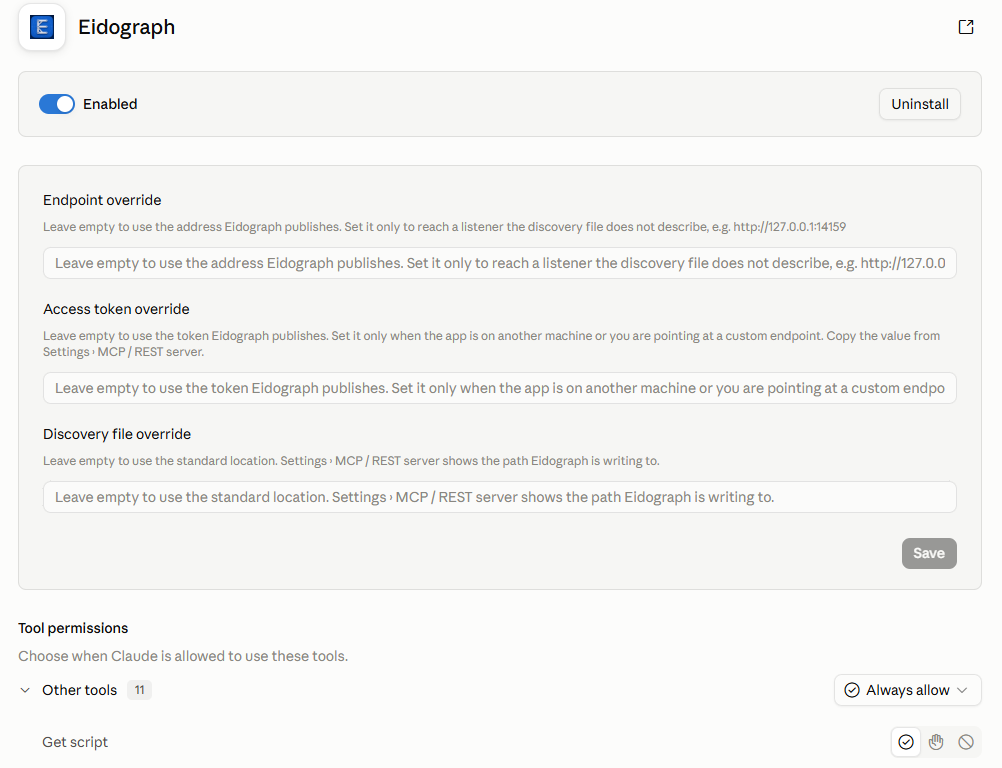The image size is (1002, 768).
Task: Click the Enabled label text
Action: coord(110,104)
